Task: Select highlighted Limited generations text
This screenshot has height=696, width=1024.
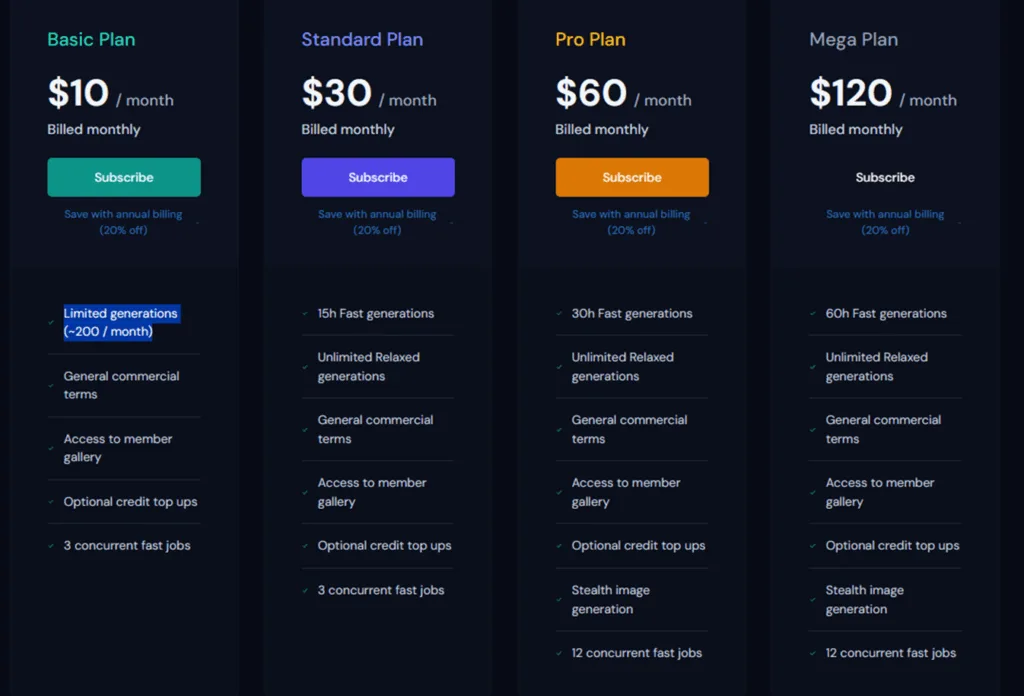Action: pyautogui.click(x=121, y=322)
